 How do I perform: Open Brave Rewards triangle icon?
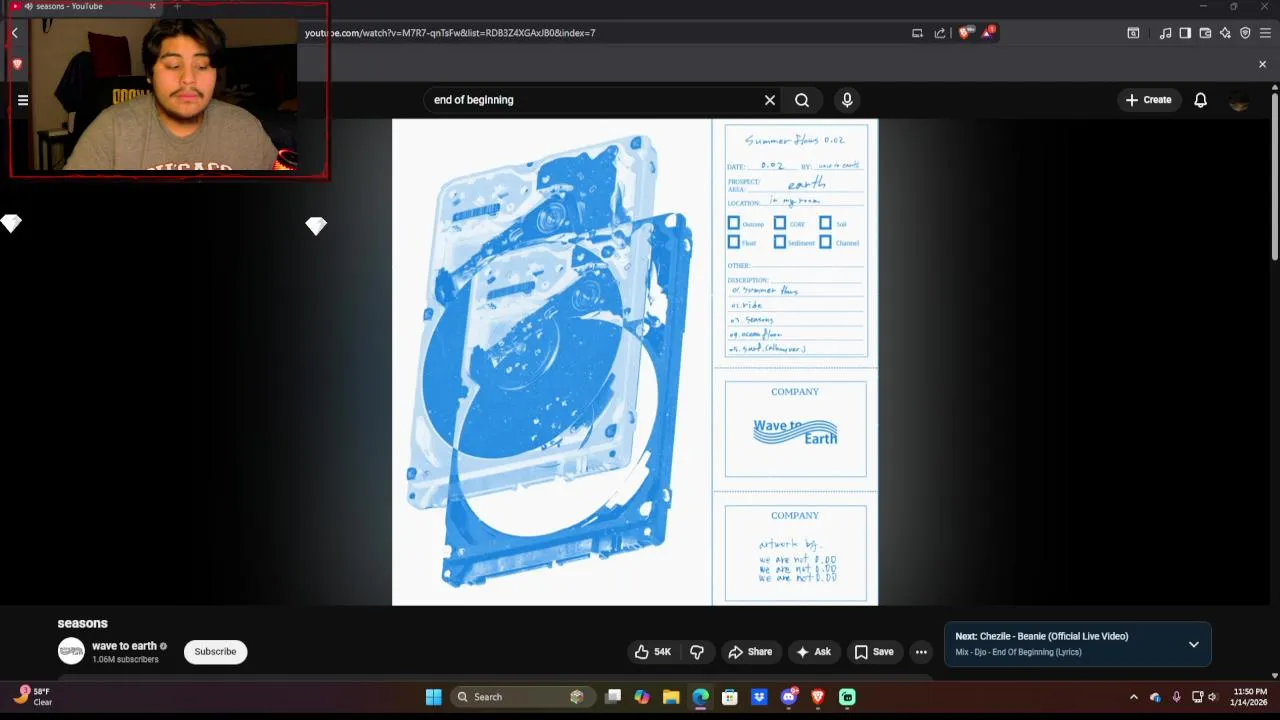point(988,33)
